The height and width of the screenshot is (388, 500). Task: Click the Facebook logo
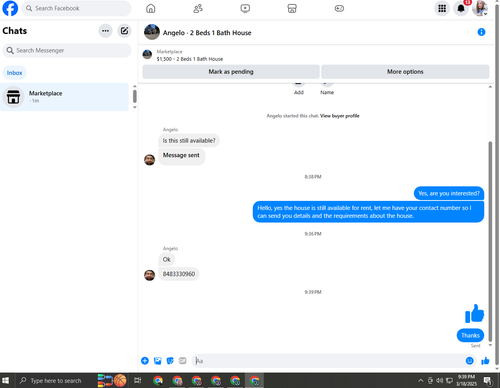click(10, 8)
